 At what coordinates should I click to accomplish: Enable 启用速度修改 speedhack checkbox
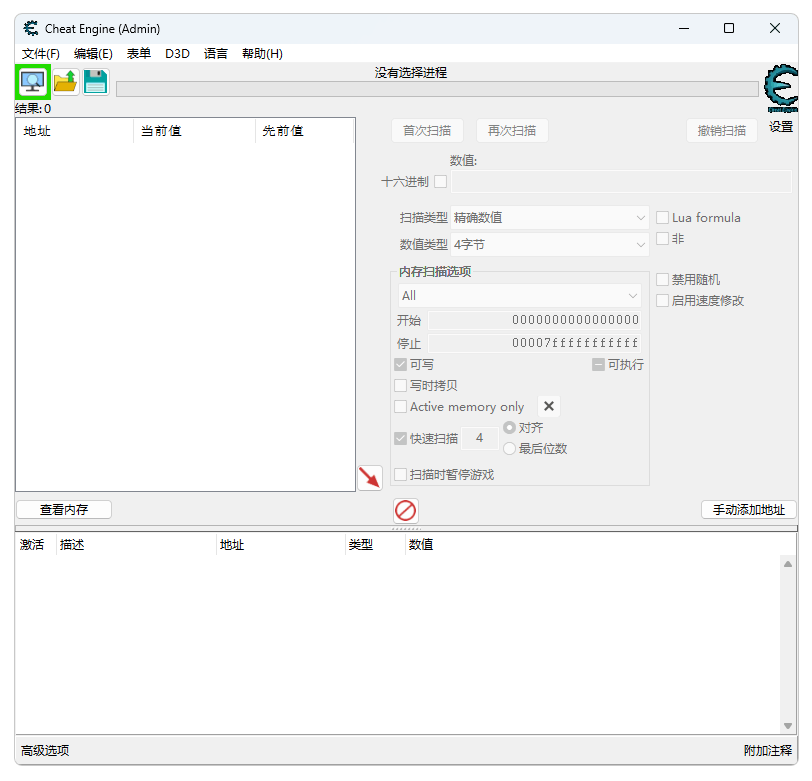[662, 300]
